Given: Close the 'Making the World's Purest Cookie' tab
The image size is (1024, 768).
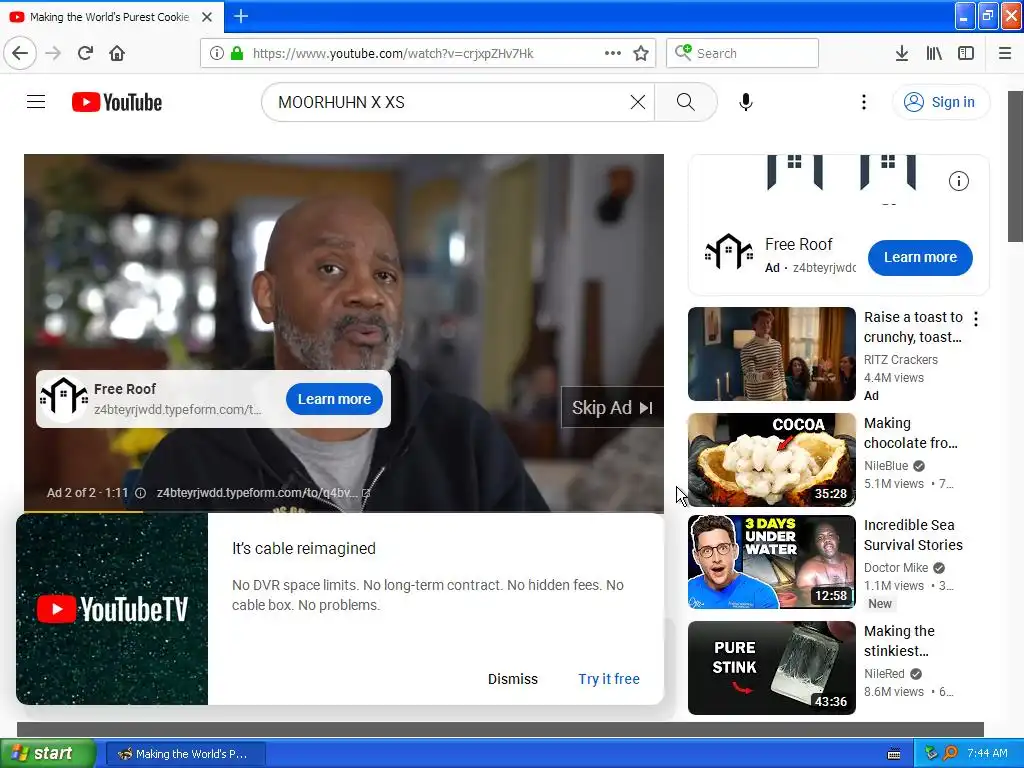Looking at the screenshot, I should click(x=207, y=17).
